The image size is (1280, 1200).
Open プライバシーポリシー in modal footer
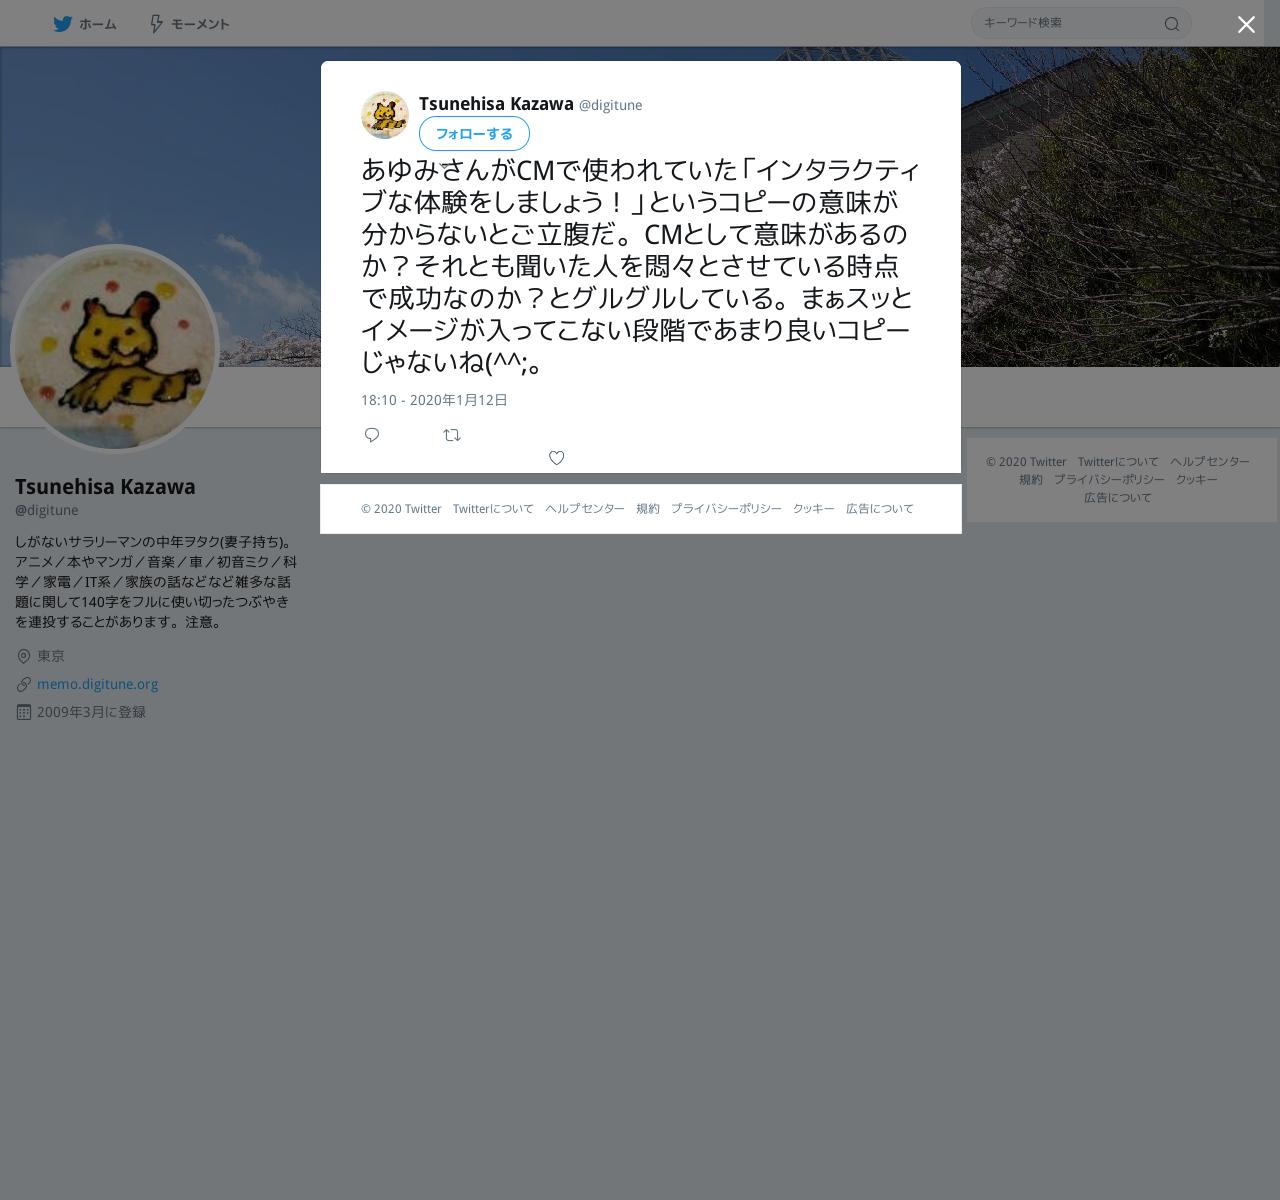point(726,509)
